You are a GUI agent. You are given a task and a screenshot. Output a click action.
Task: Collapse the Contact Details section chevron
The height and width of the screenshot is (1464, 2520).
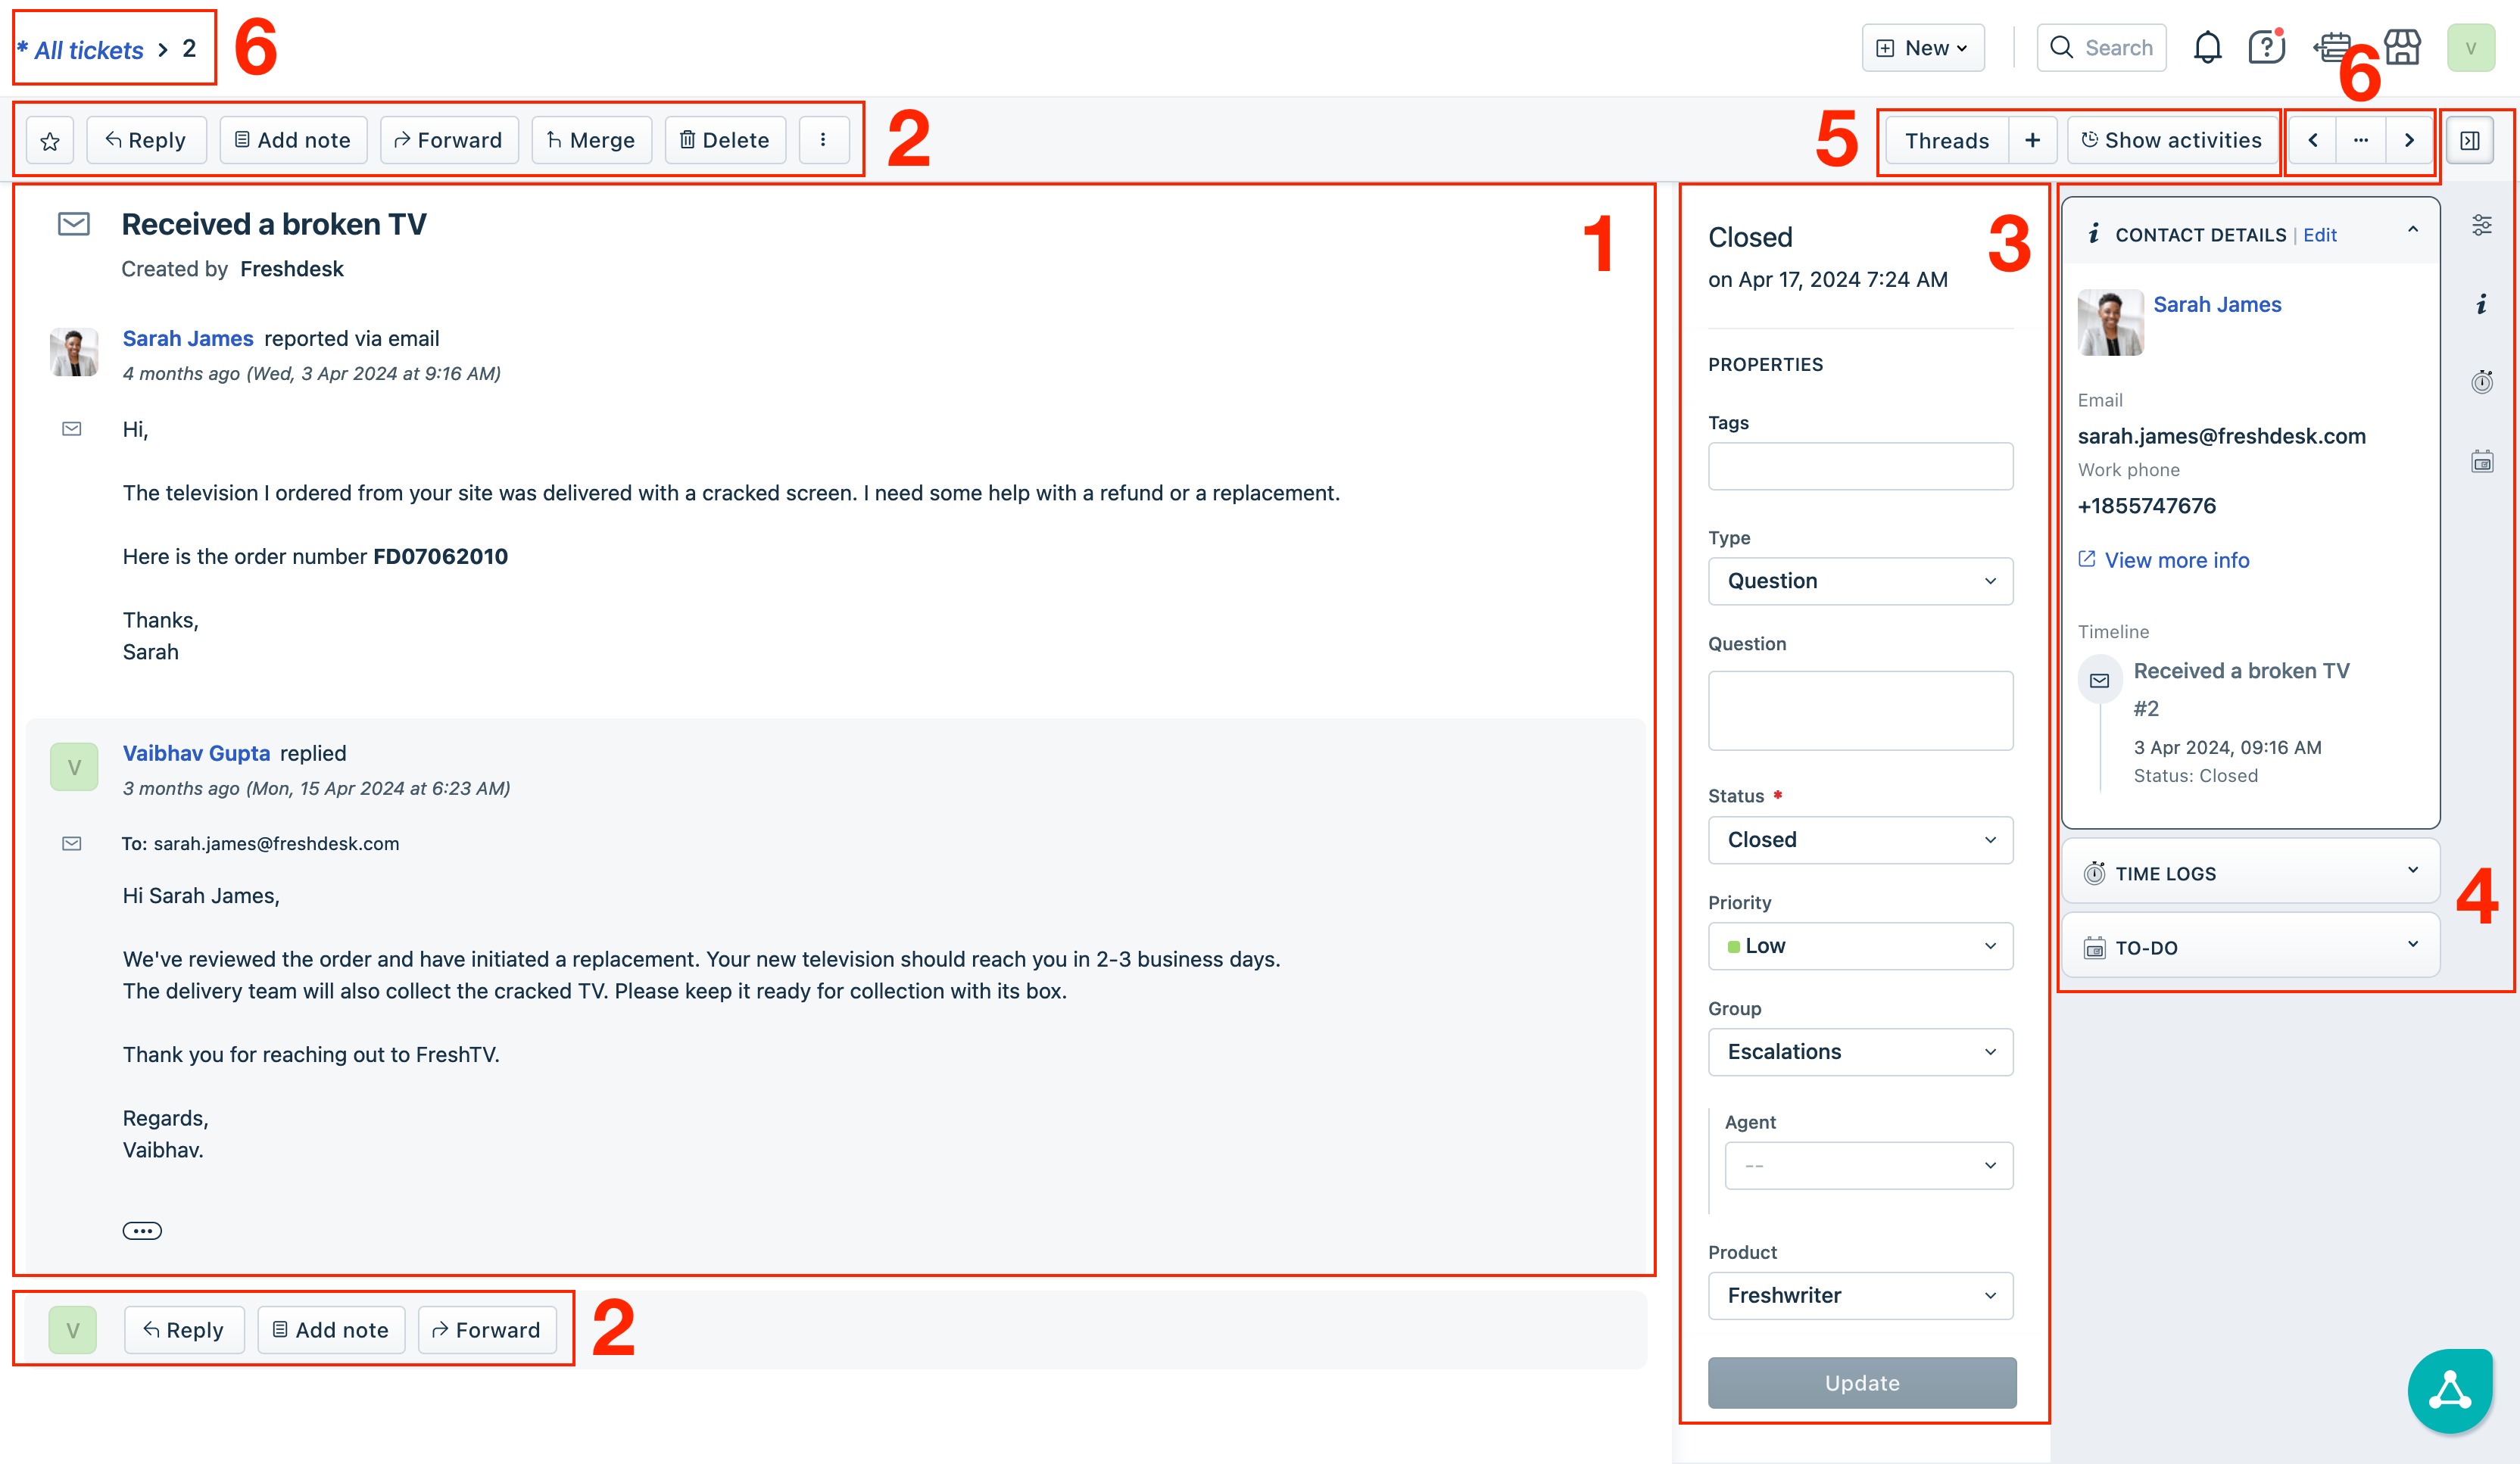click(2413, 230)
